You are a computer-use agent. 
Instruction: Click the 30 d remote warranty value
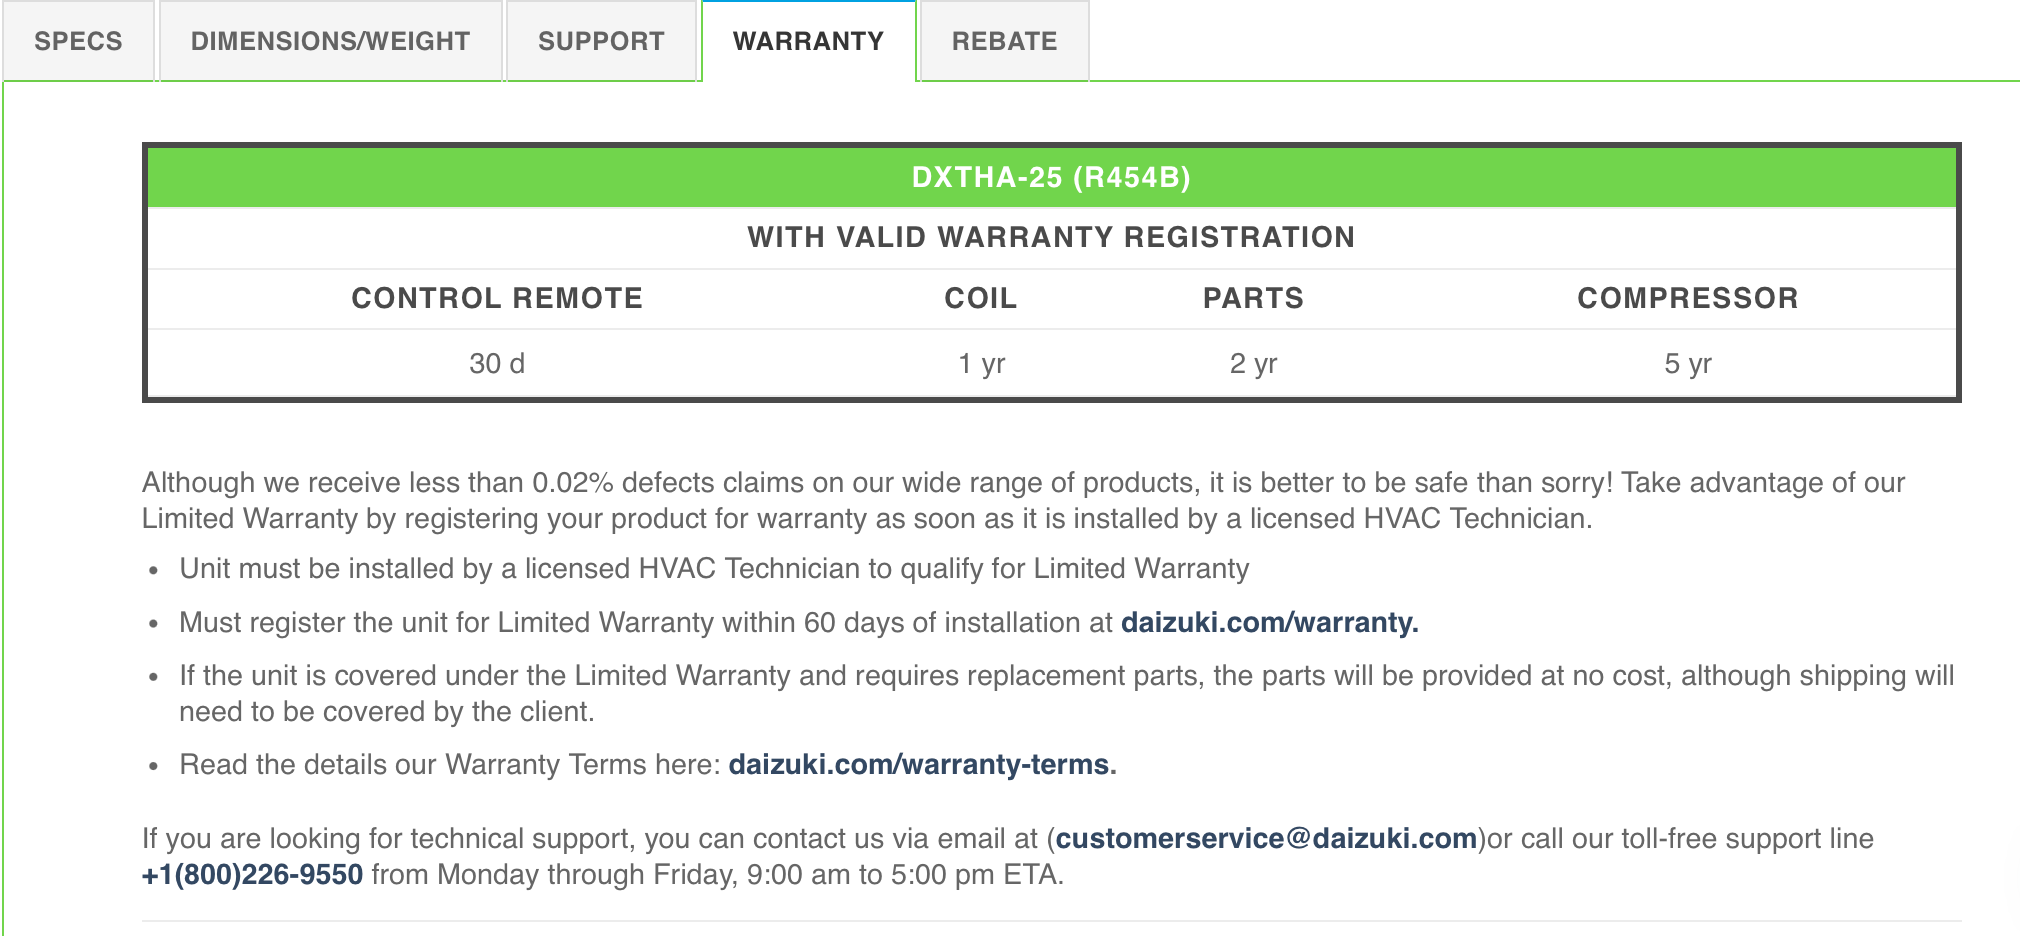(497, 363)
